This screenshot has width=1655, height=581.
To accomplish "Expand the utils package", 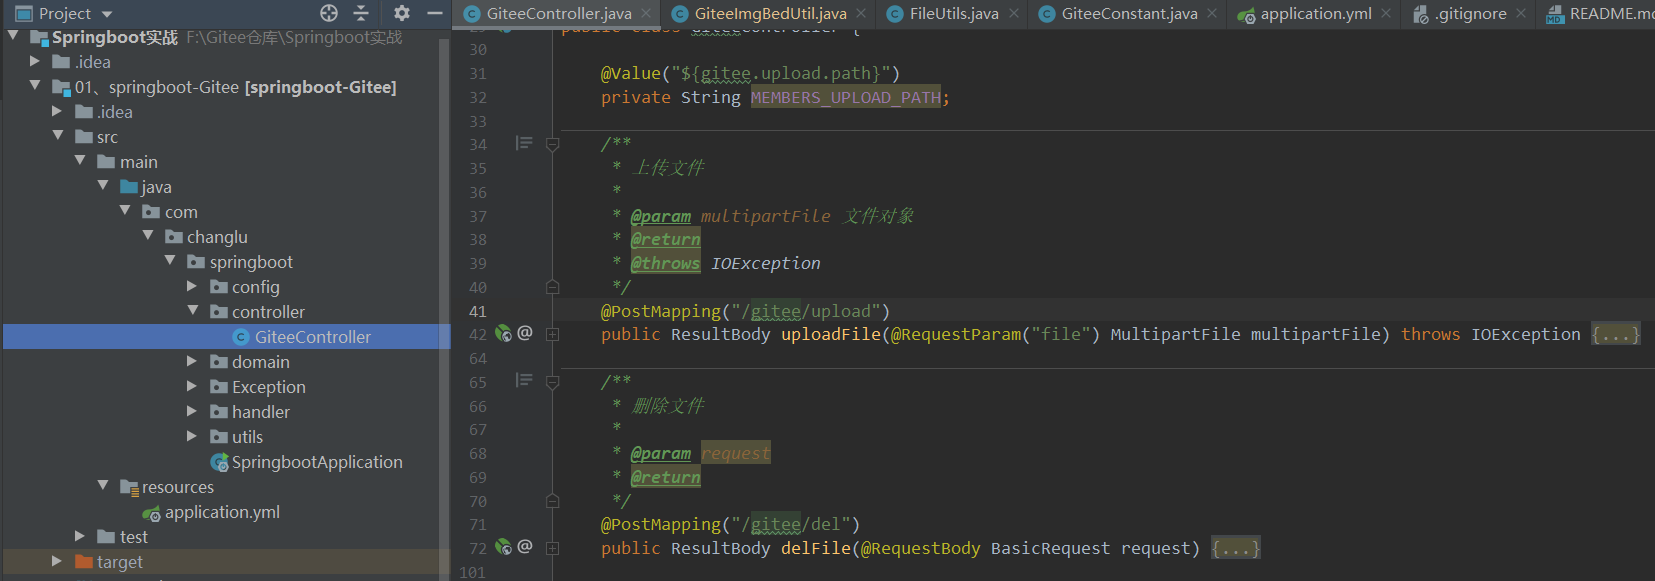I will [x=193, y=436].
